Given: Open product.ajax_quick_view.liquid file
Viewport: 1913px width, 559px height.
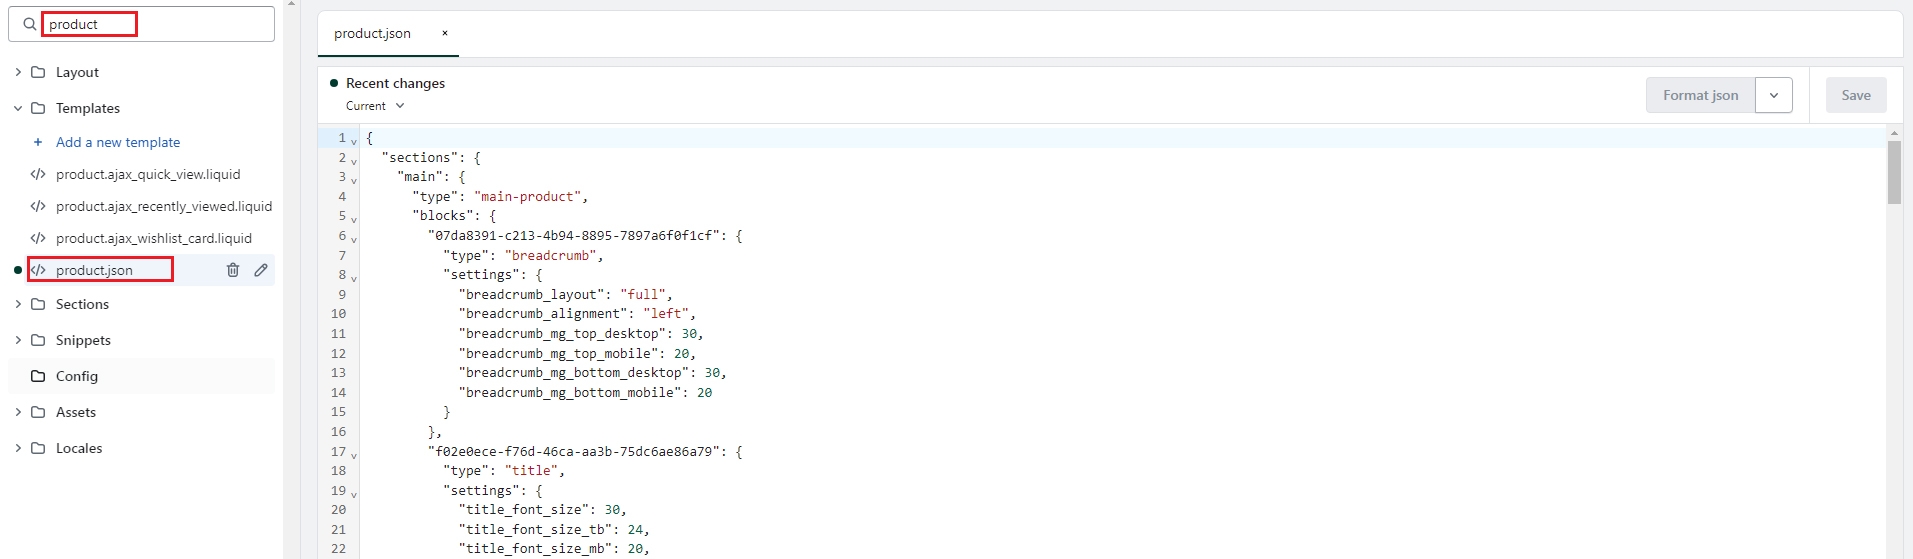Looking at the screenshot, I should click(x=148, y=174).
